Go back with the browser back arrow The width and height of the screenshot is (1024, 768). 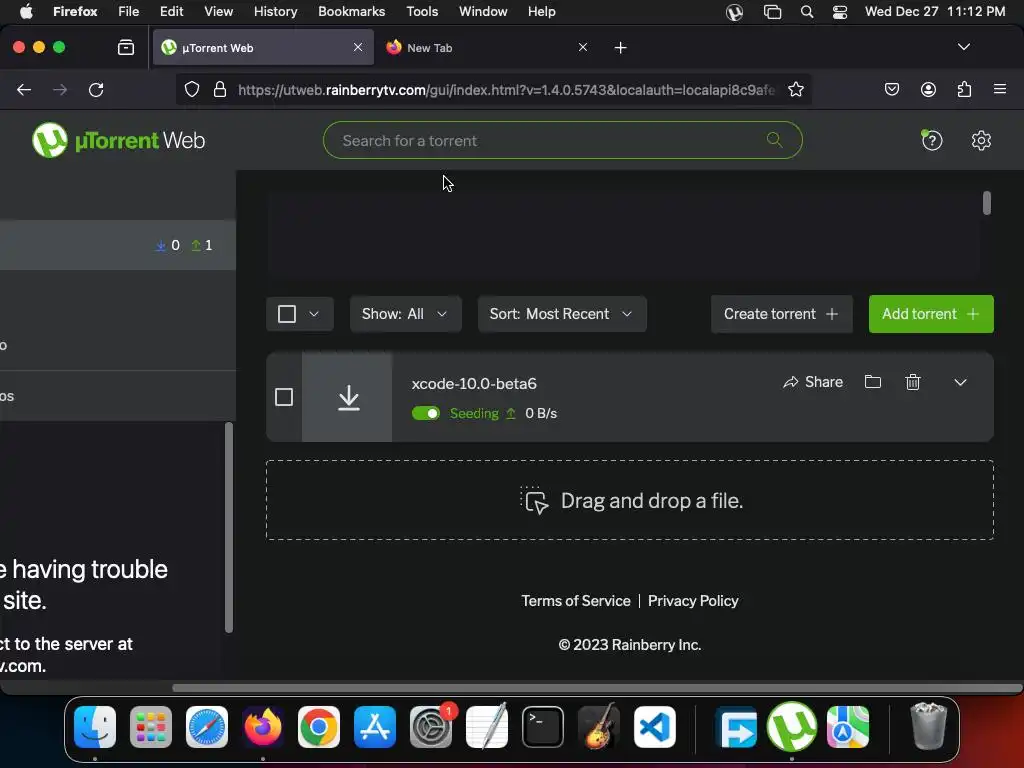24,89
